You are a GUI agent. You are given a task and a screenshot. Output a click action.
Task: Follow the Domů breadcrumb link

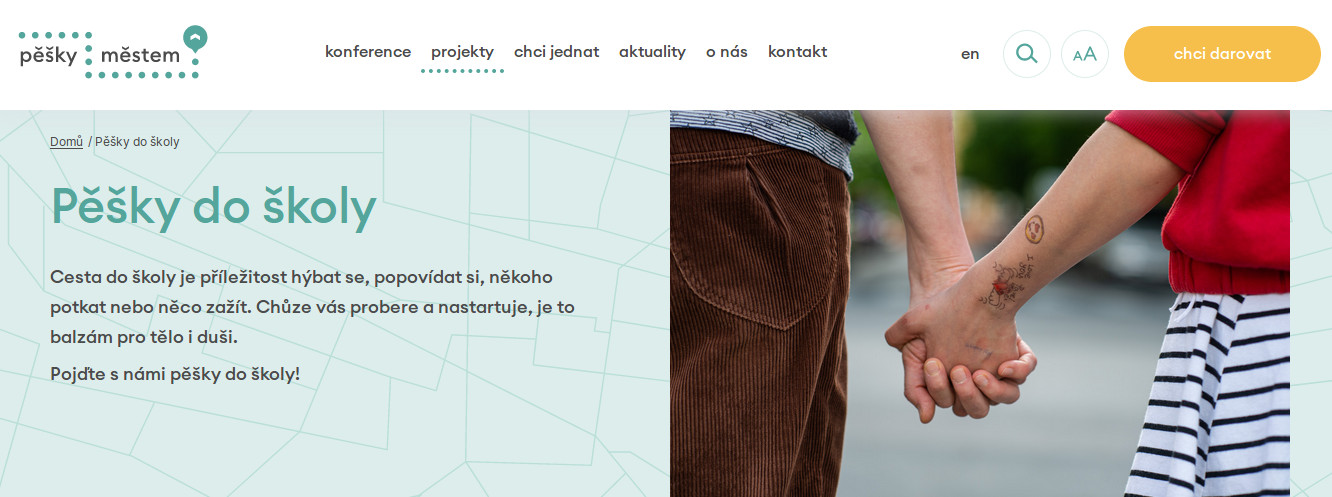[x=67, y=142]
